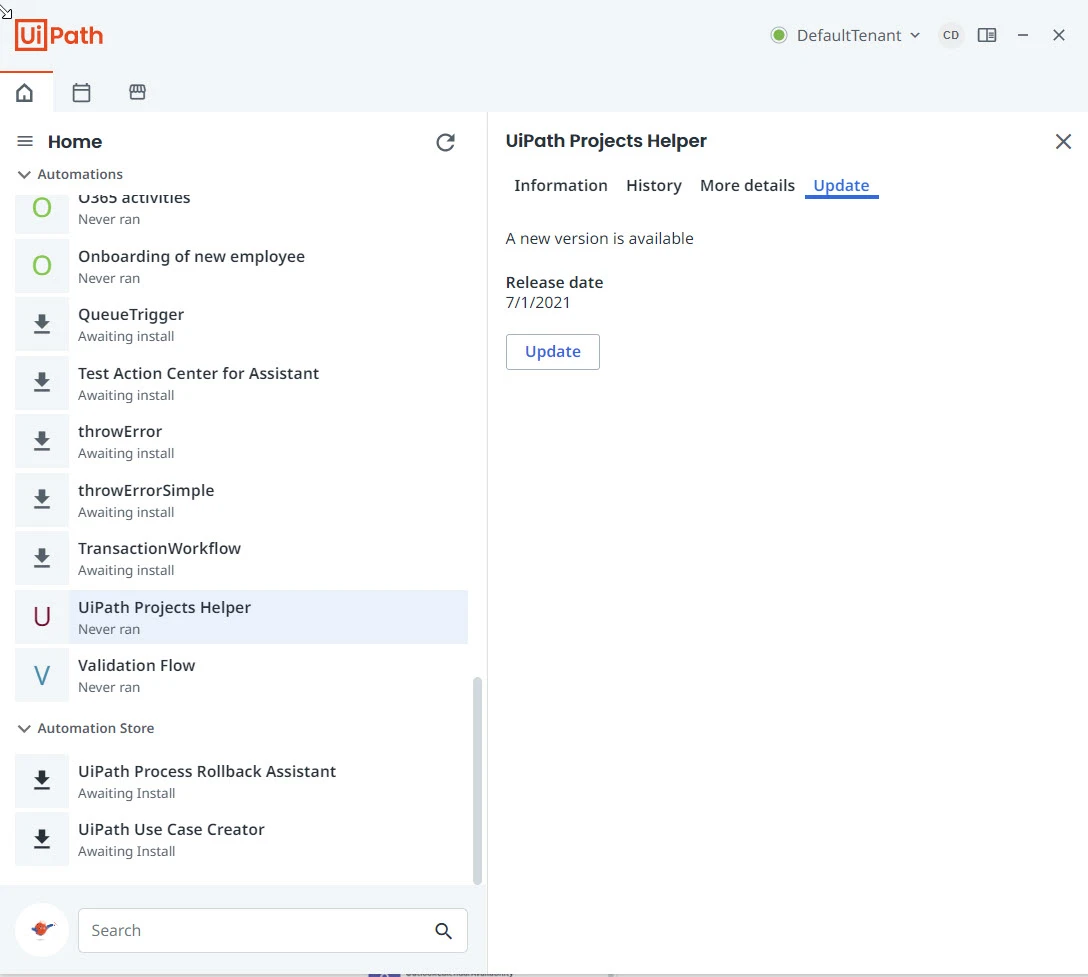
Task: Refresh the automations list
Action: [x=445, y=142]
